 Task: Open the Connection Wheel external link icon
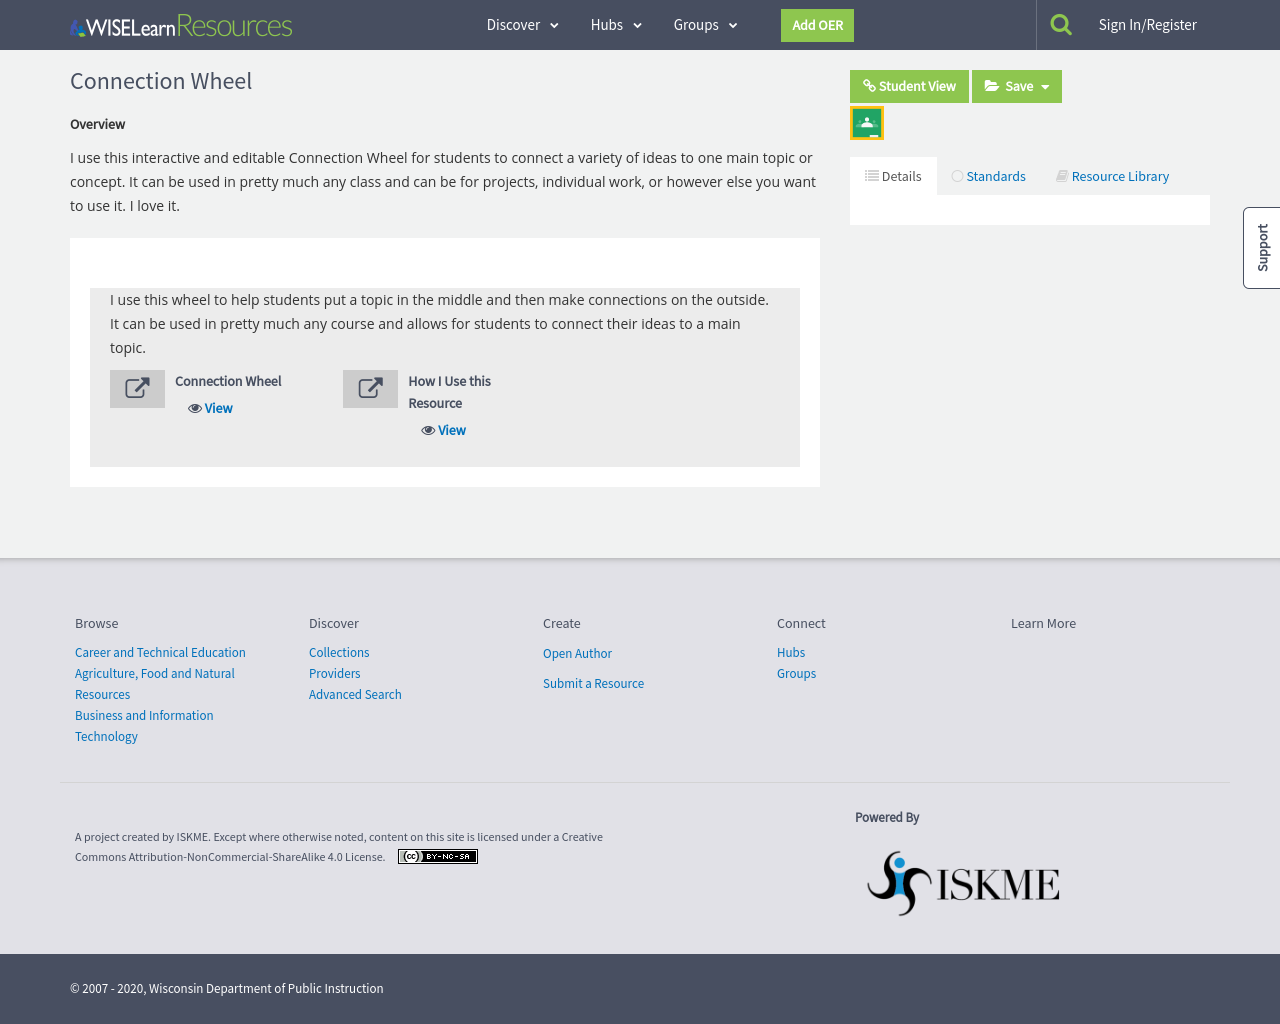(x=137, y=389)
